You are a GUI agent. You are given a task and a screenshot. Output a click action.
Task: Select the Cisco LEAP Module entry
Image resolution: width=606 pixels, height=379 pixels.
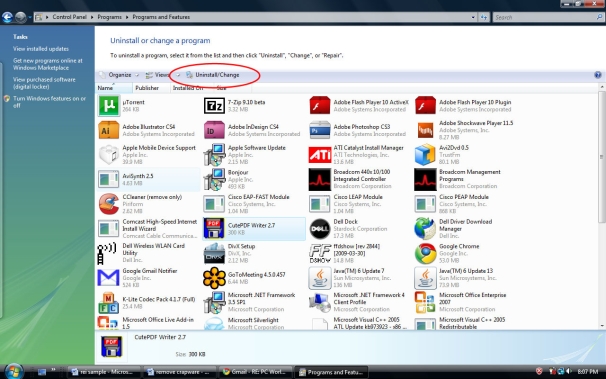pyautogui.click(x=359, y=204)
